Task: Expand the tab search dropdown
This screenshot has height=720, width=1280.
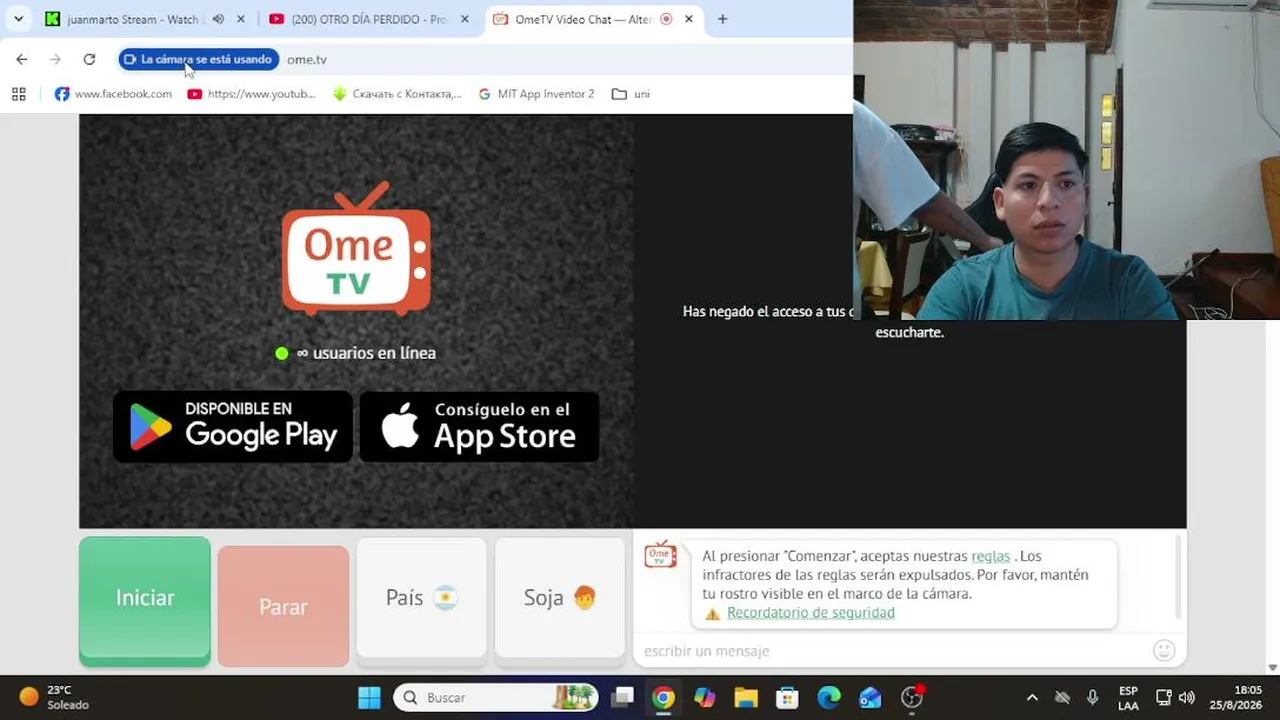Action: pyautogui.click(x=18, y=19)
